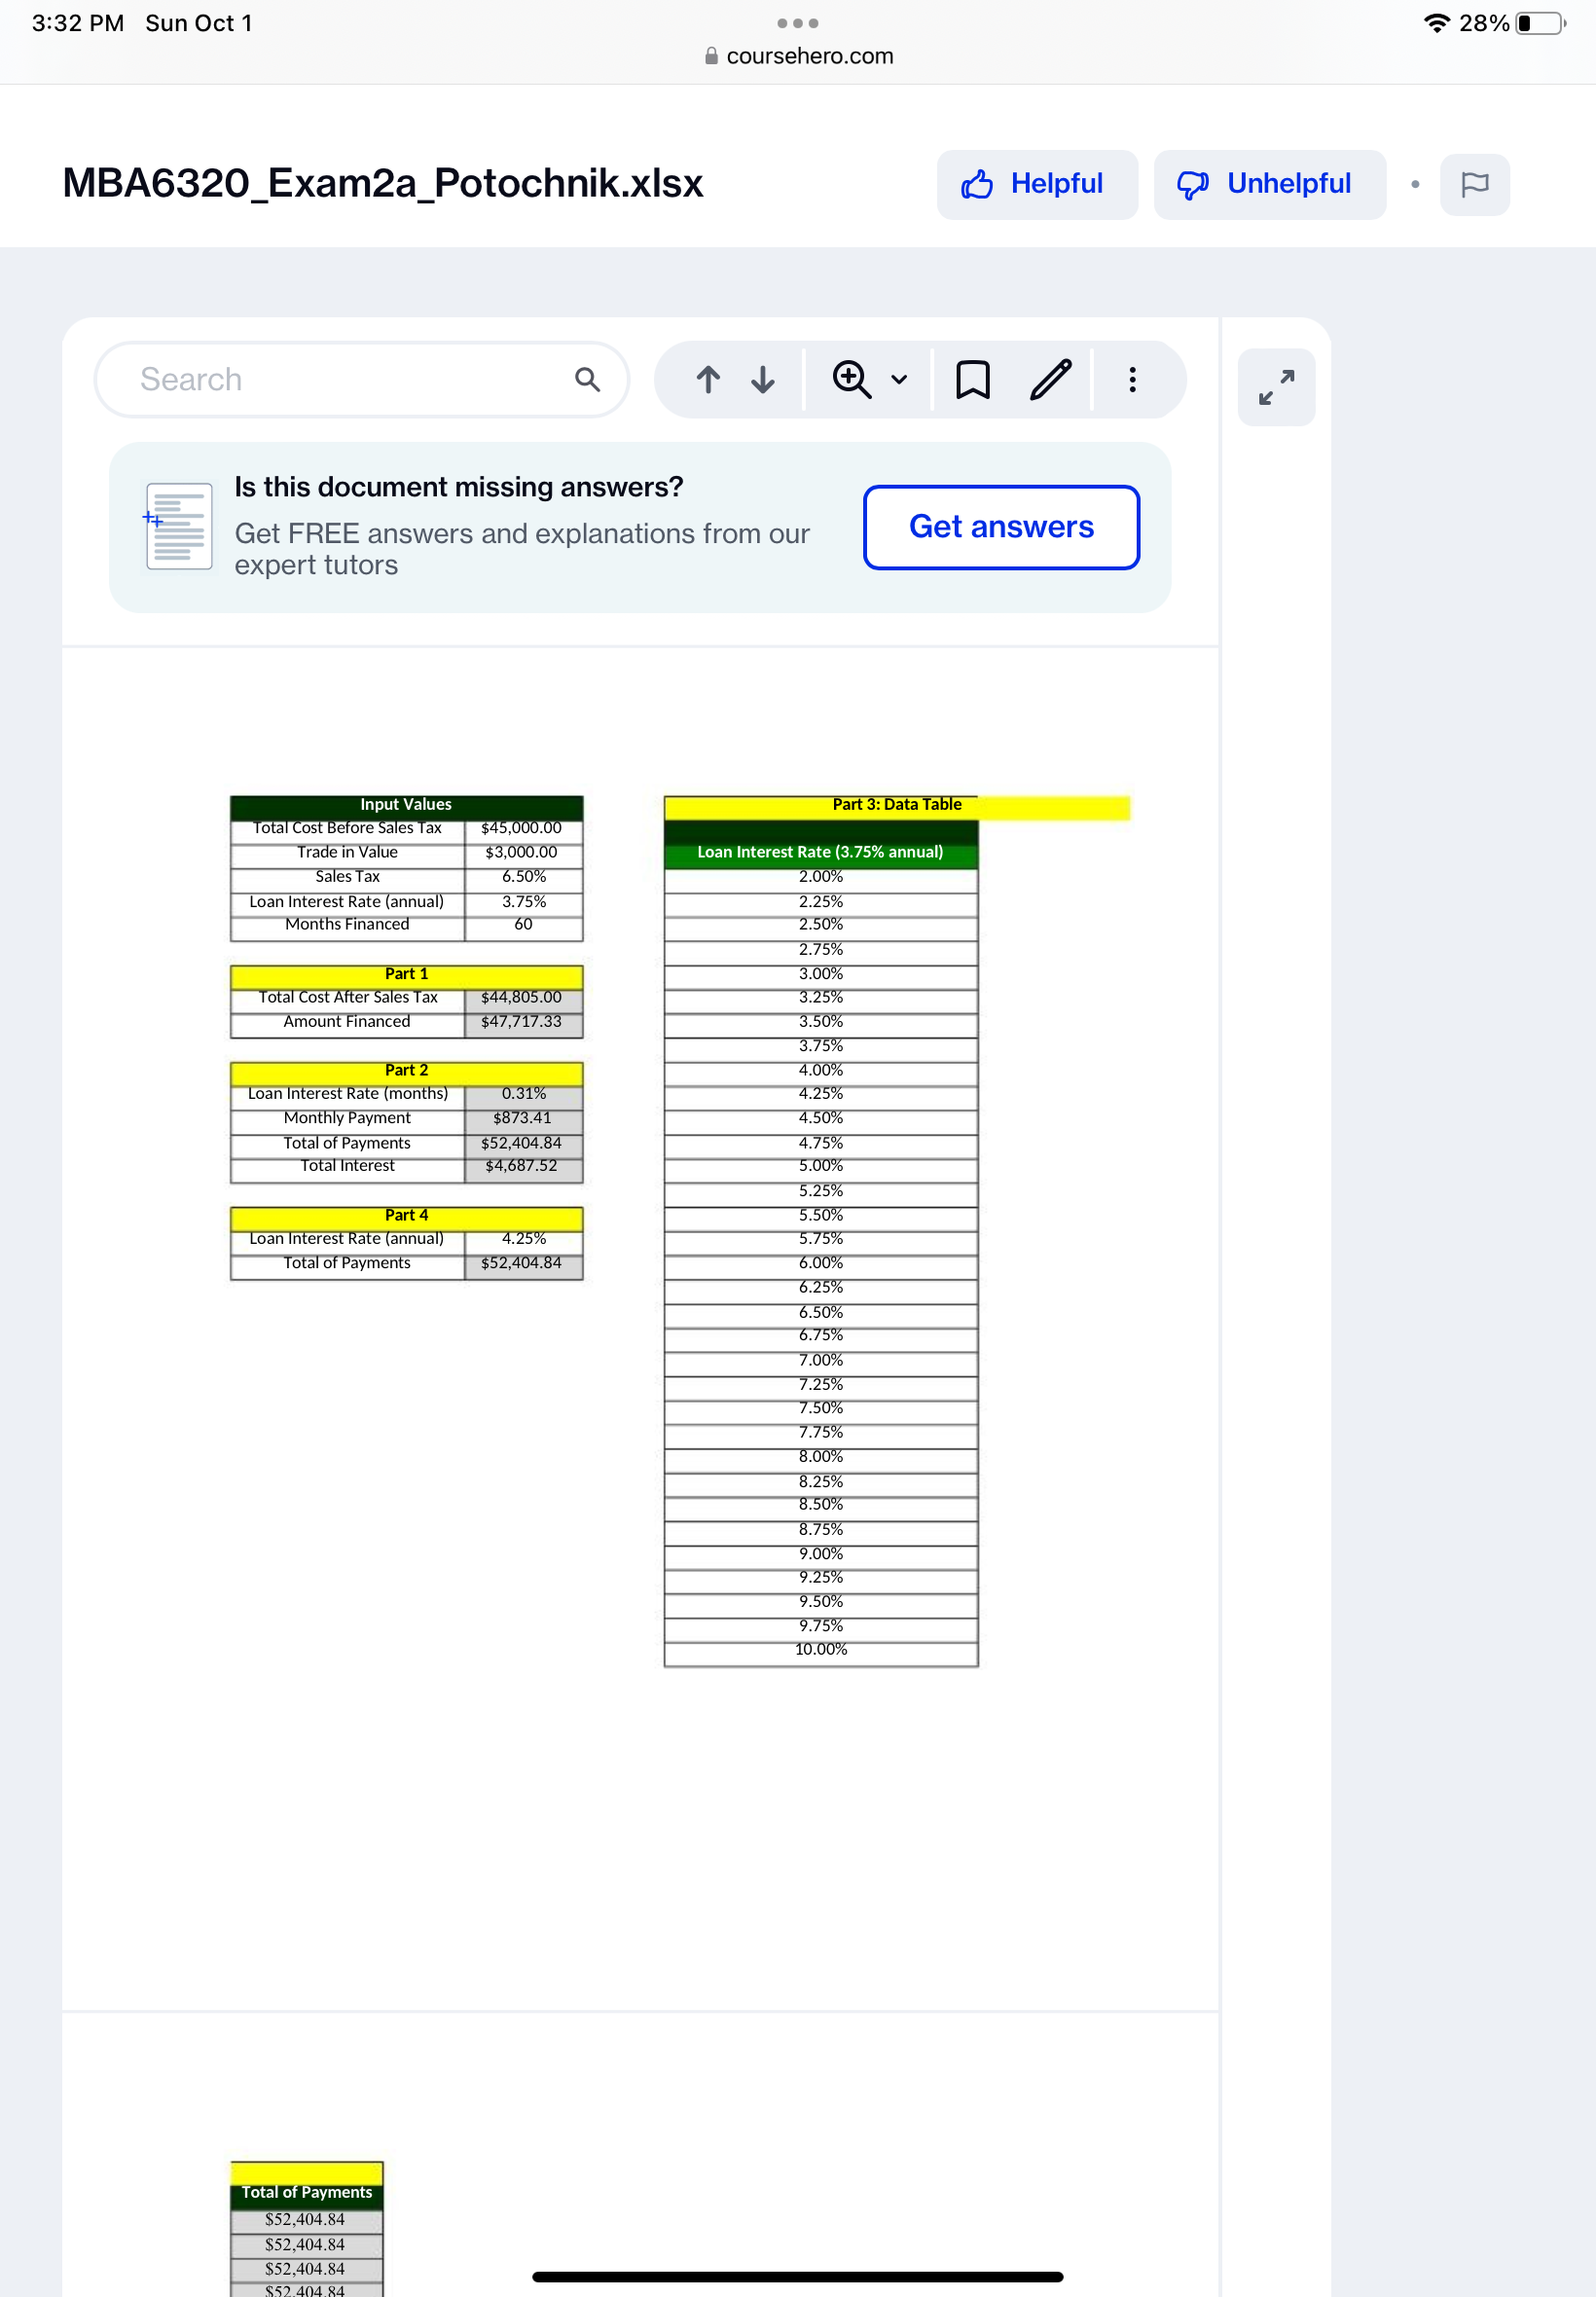Tap the three-dot multitasking control at top
This screenshot has width=1596, height=2297.
[798, 23]
